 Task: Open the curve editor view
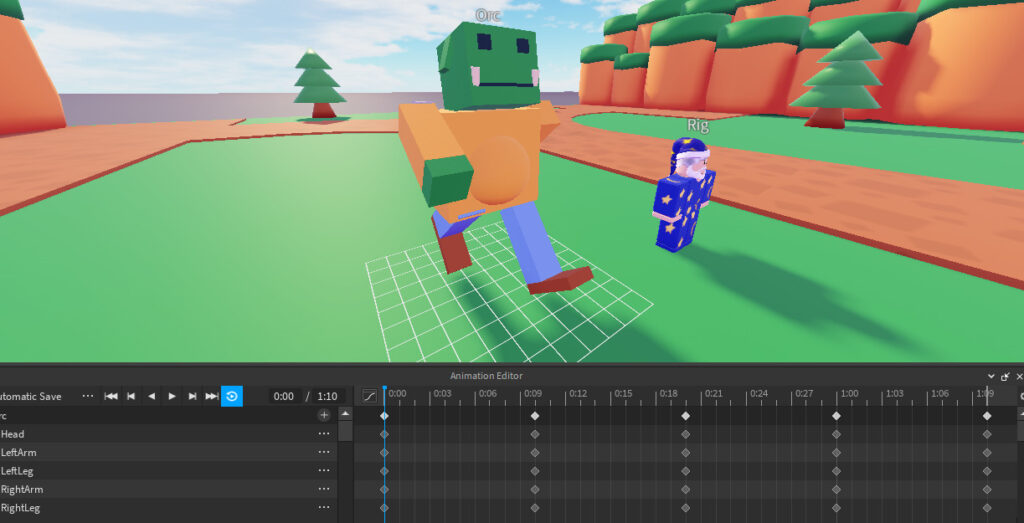(x=370, y=396)
